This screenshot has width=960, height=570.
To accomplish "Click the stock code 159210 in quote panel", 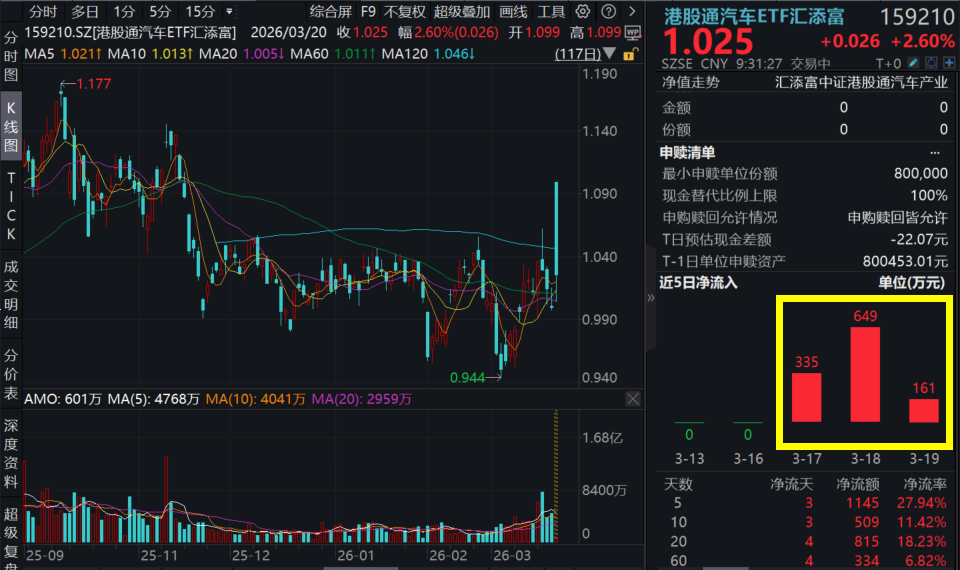I will pos(917,17).
